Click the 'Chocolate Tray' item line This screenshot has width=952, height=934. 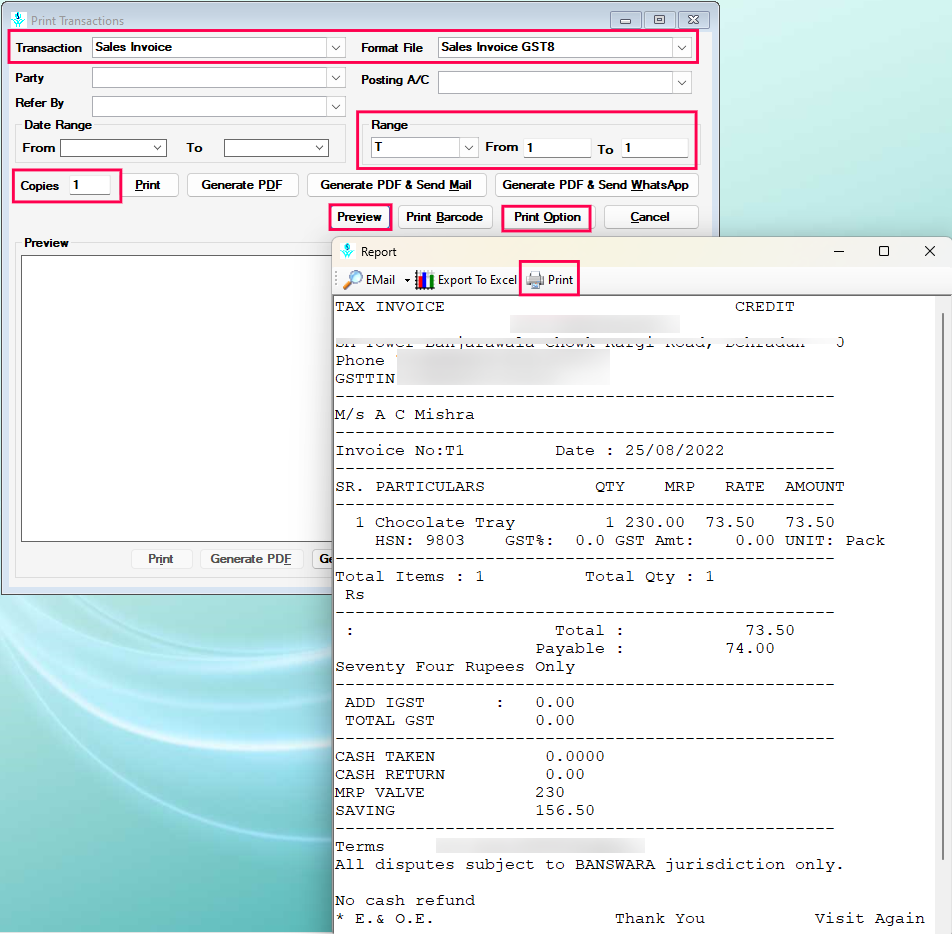pyautogui.click(x=445, y=523)
